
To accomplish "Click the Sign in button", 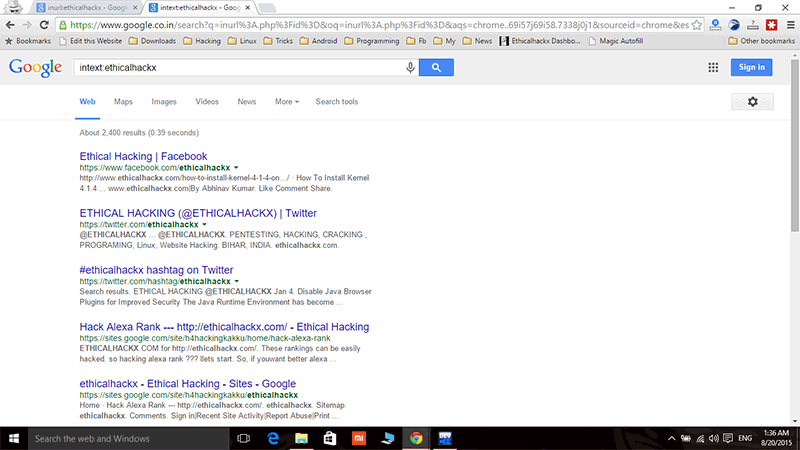I will (x=752, y=67).
